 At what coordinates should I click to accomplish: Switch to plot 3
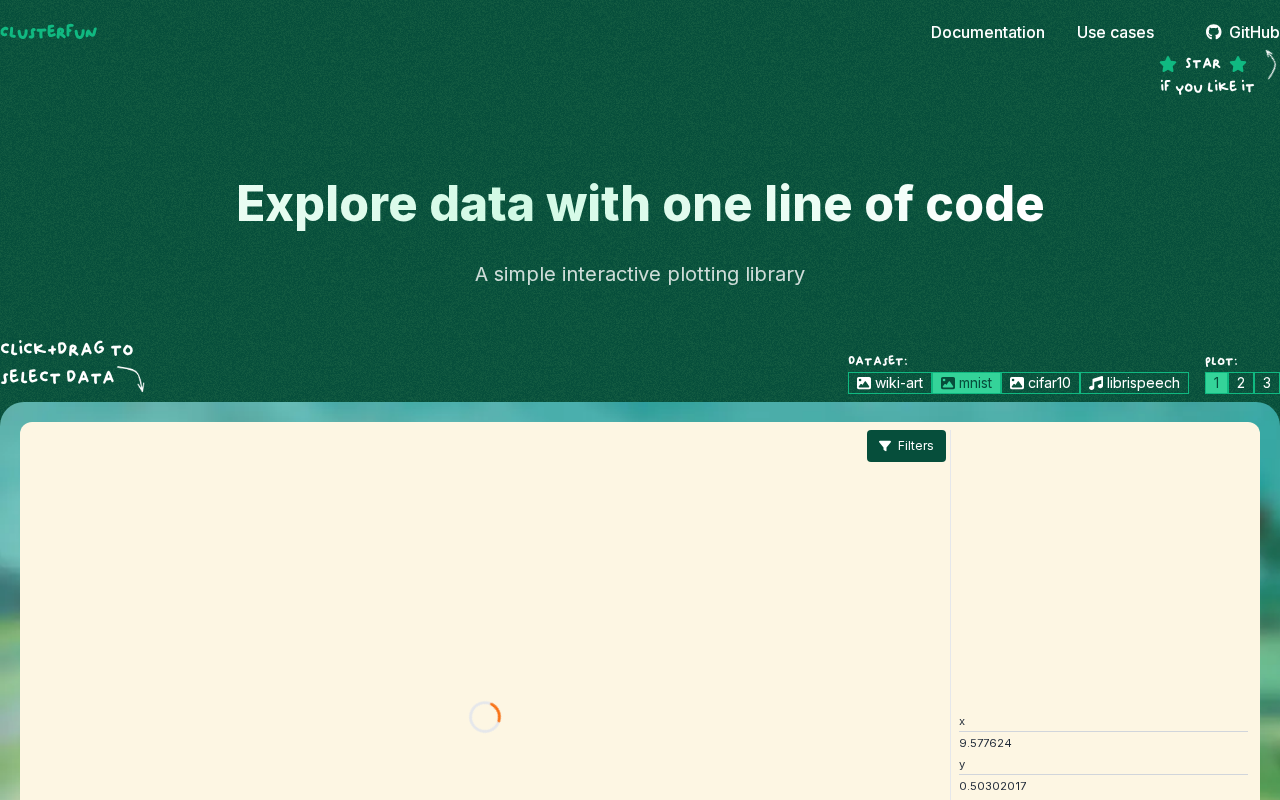[x=1267, y=383]
